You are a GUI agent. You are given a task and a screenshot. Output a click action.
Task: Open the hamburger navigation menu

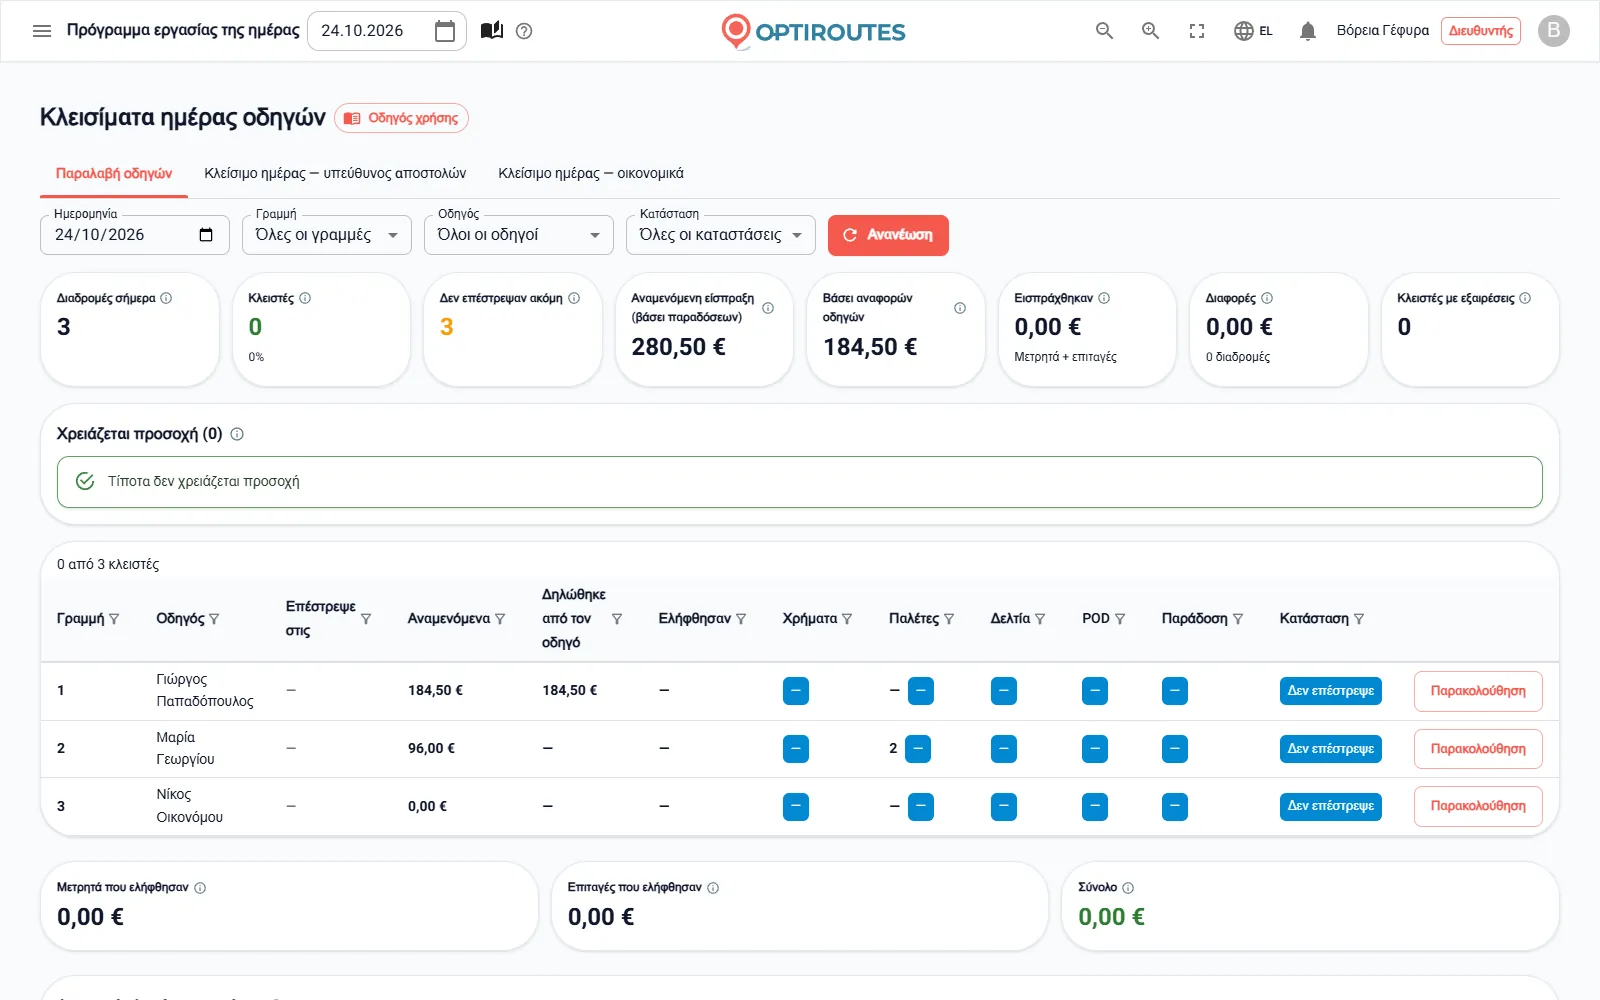[x=42, y=31]
